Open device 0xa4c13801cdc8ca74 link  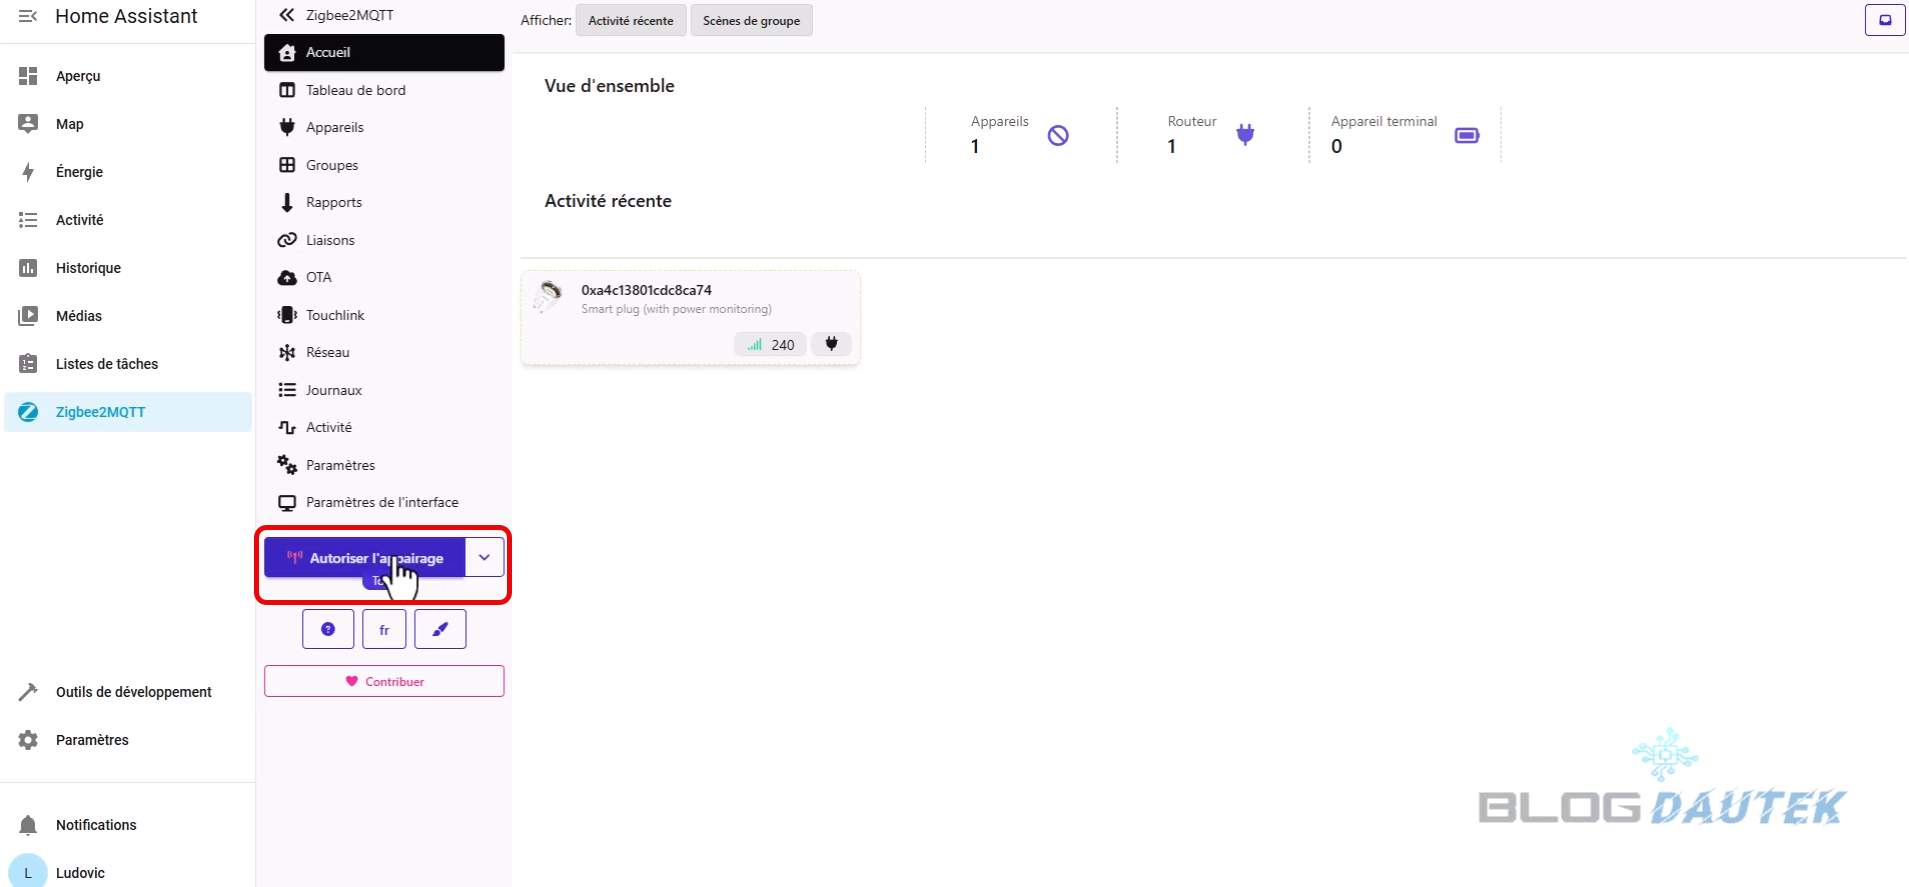[x=646, y=290]
